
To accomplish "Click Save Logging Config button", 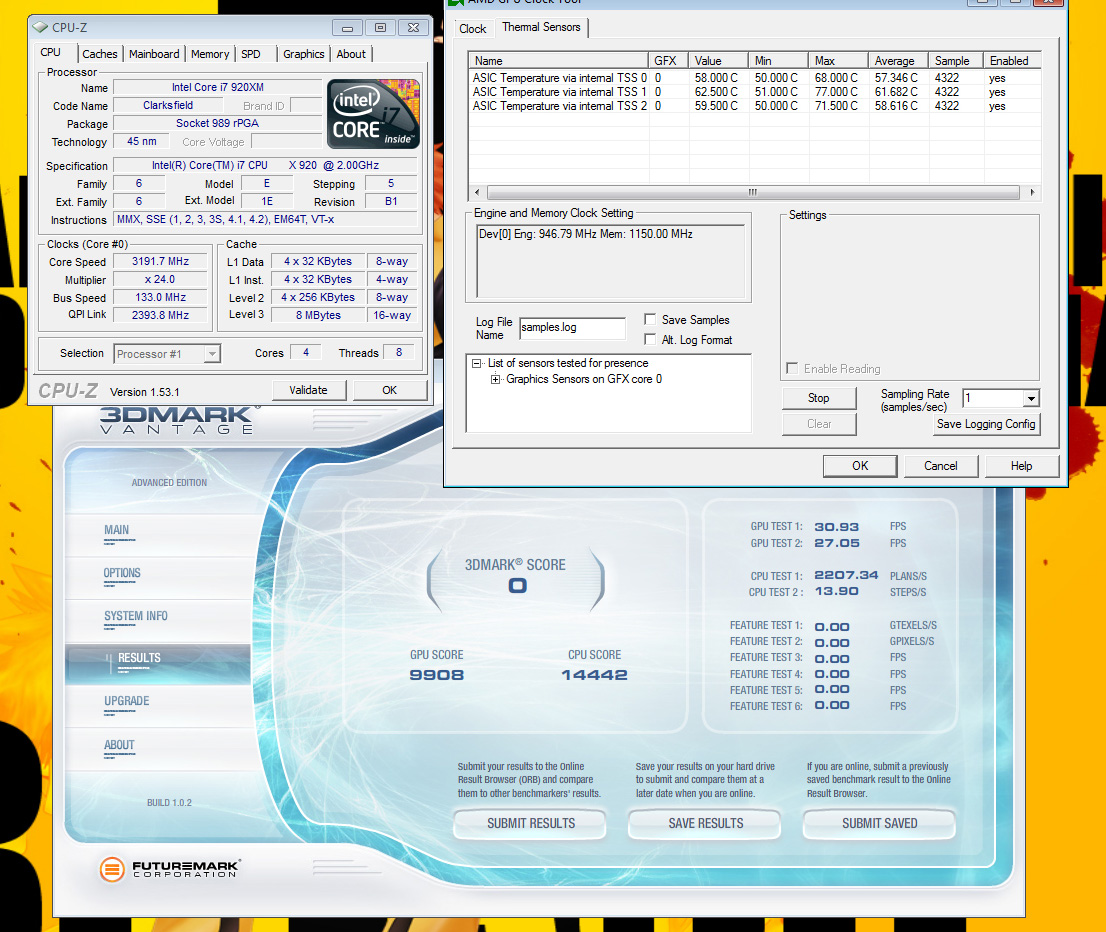I will pyautogui.click(x=986, y=424).
